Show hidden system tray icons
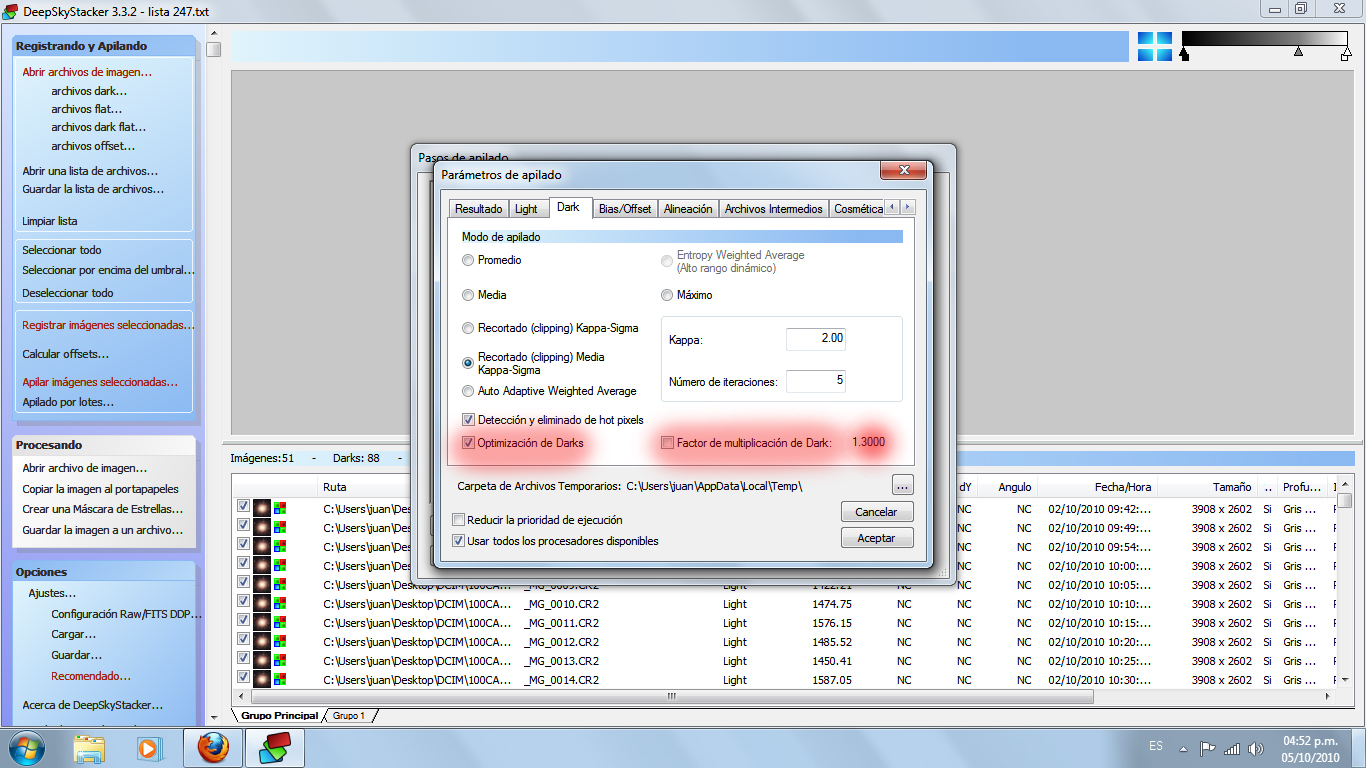The width and height of the screenshot is (1366, 768). coord(1184,748)
